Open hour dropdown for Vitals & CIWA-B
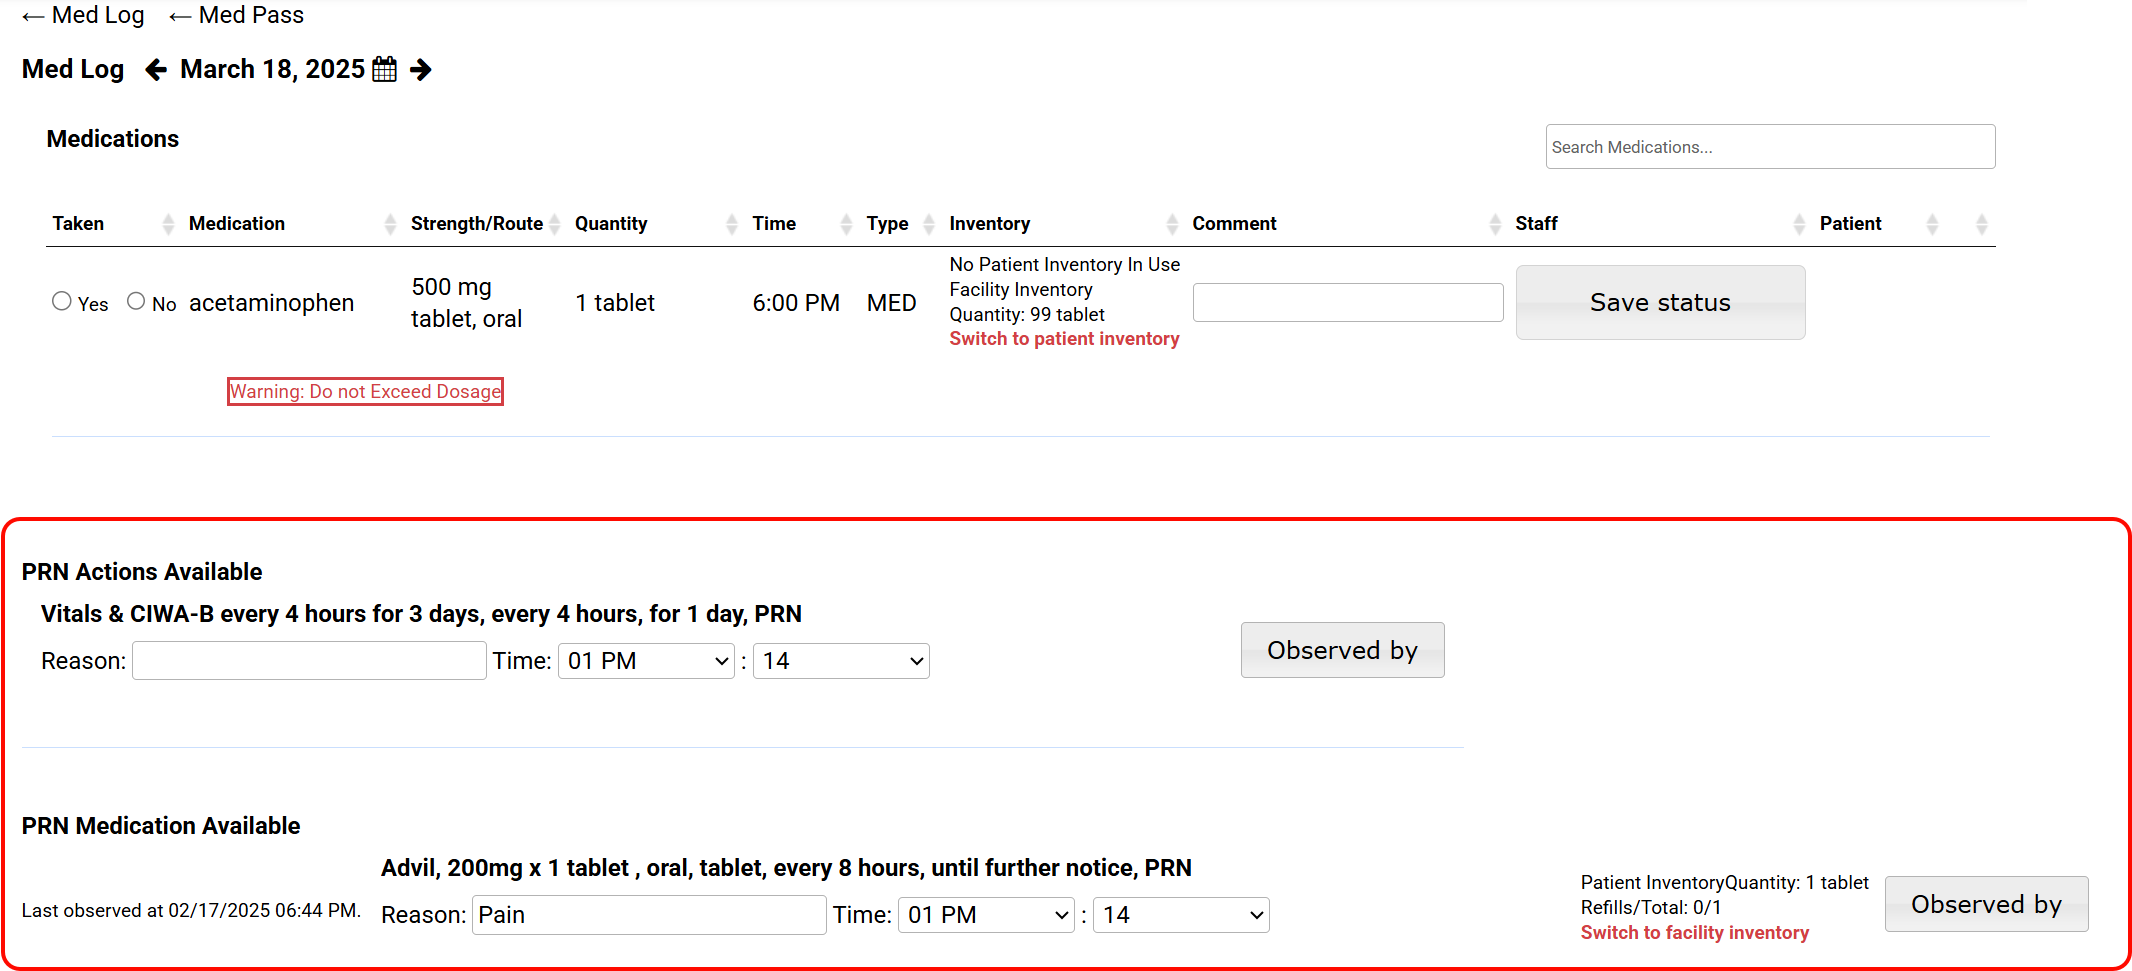This screenshot has width=2132, height=971. point(647,661)
